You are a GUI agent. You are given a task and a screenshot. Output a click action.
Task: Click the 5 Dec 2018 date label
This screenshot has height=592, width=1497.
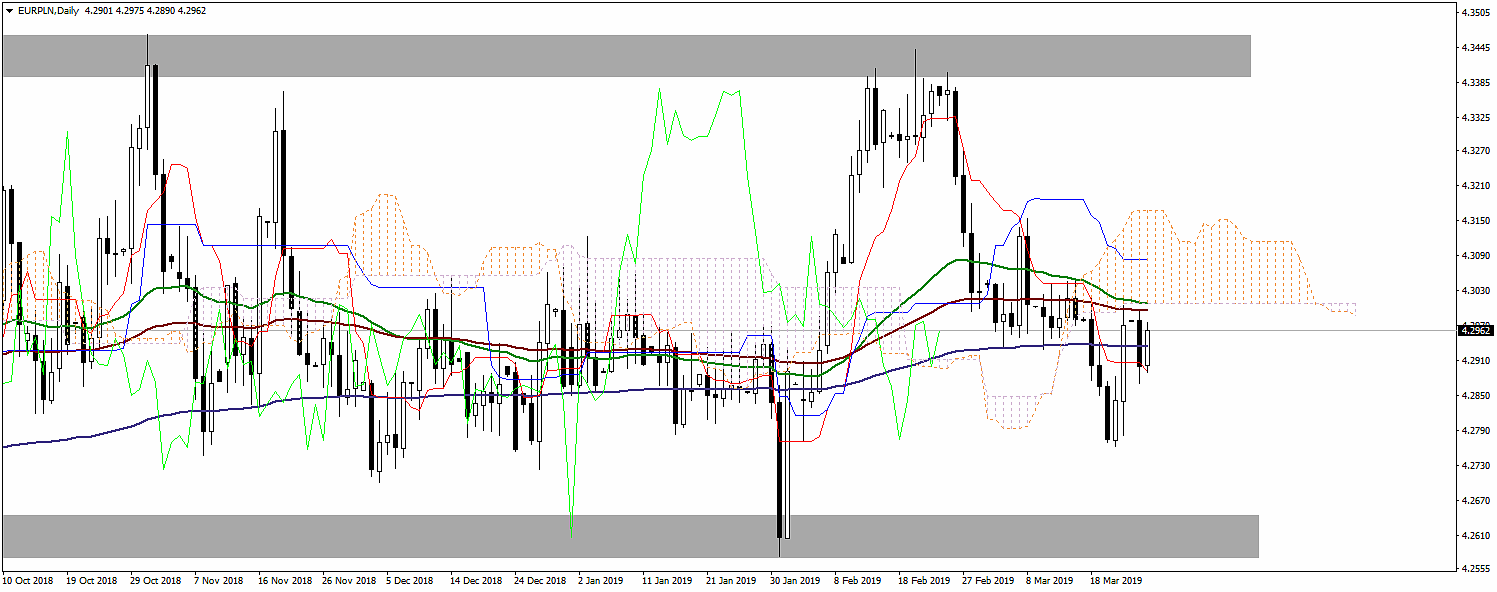point(411,580)
